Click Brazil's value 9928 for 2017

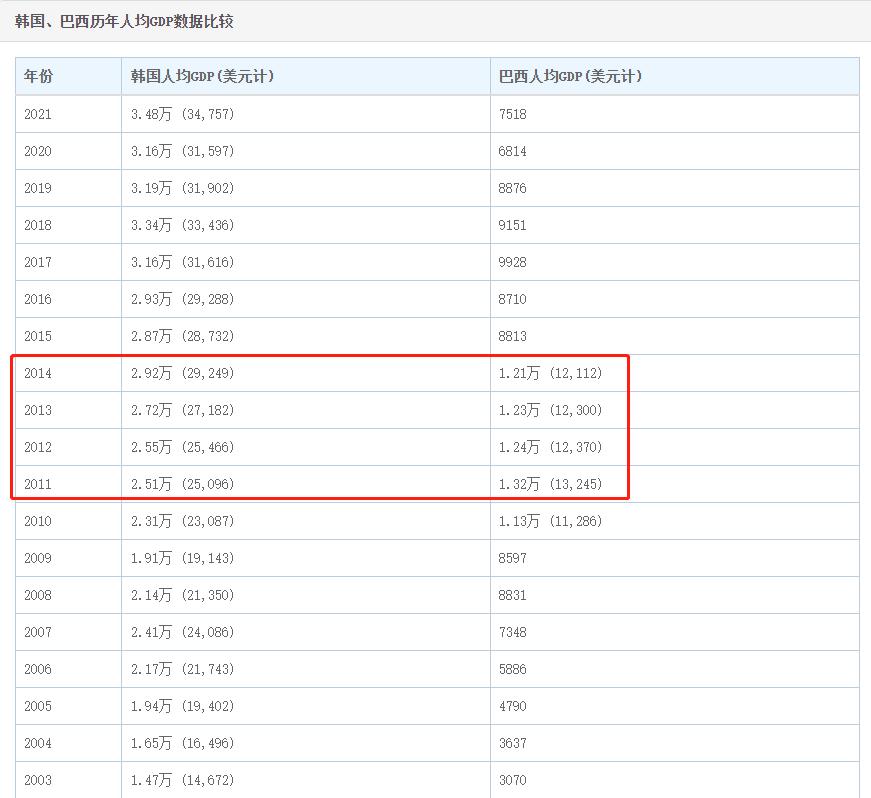click(x=513, y=262)
